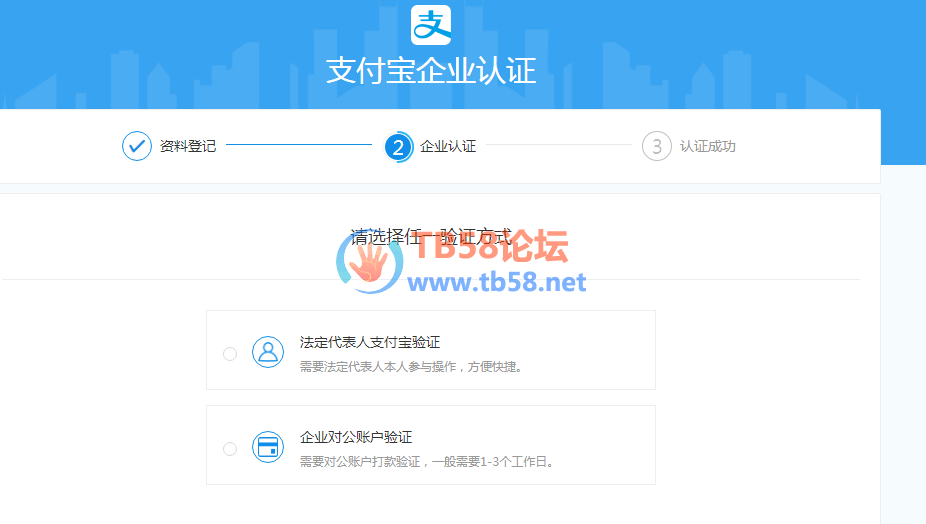Select the 法定代表人支付宝验证 radio button

click(x=230, y=354)
